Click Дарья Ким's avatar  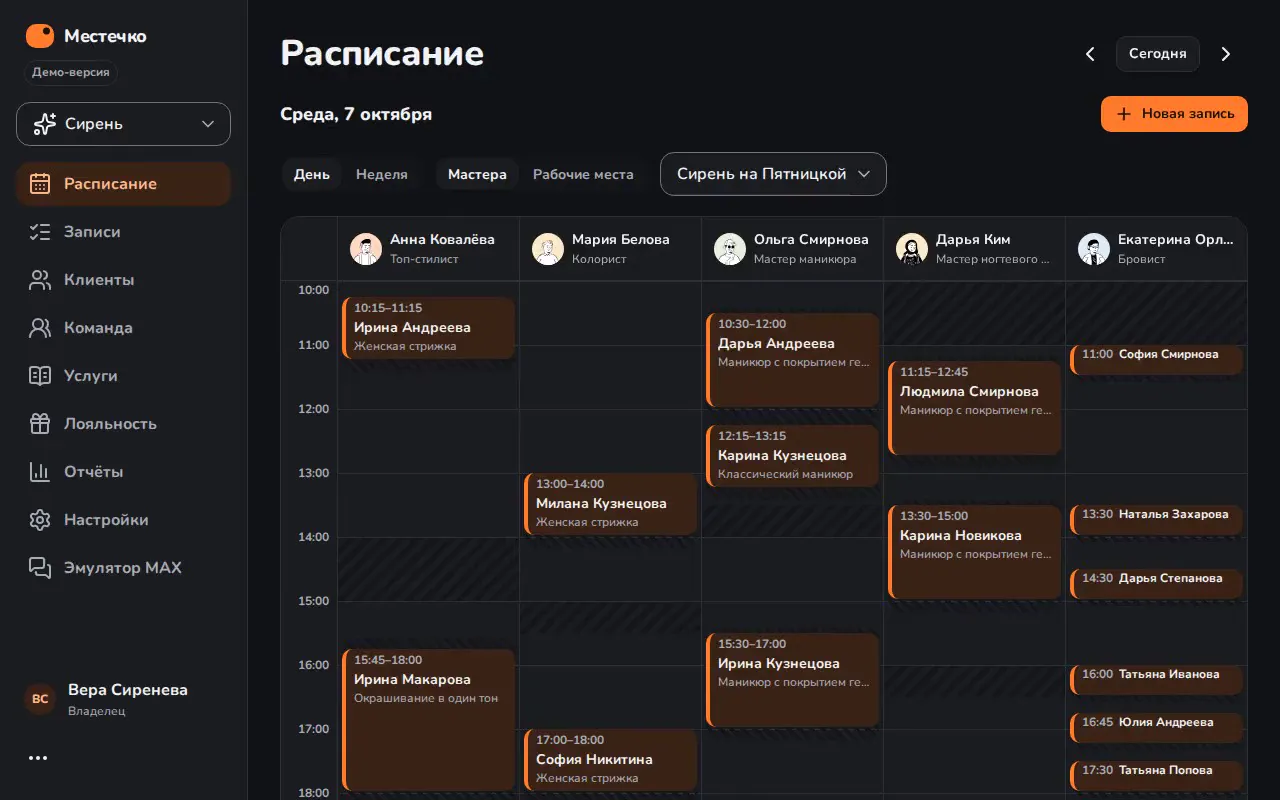click(912, 249)
